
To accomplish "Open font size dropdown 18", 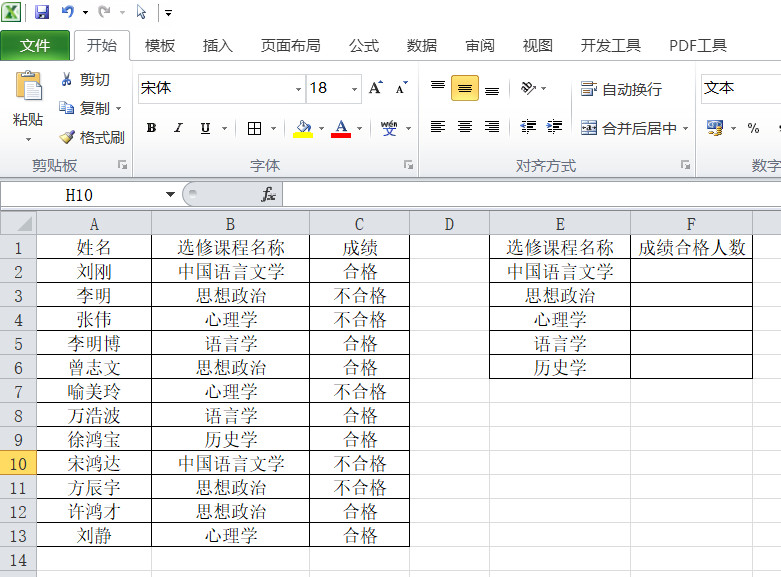I will coord(354,89).
